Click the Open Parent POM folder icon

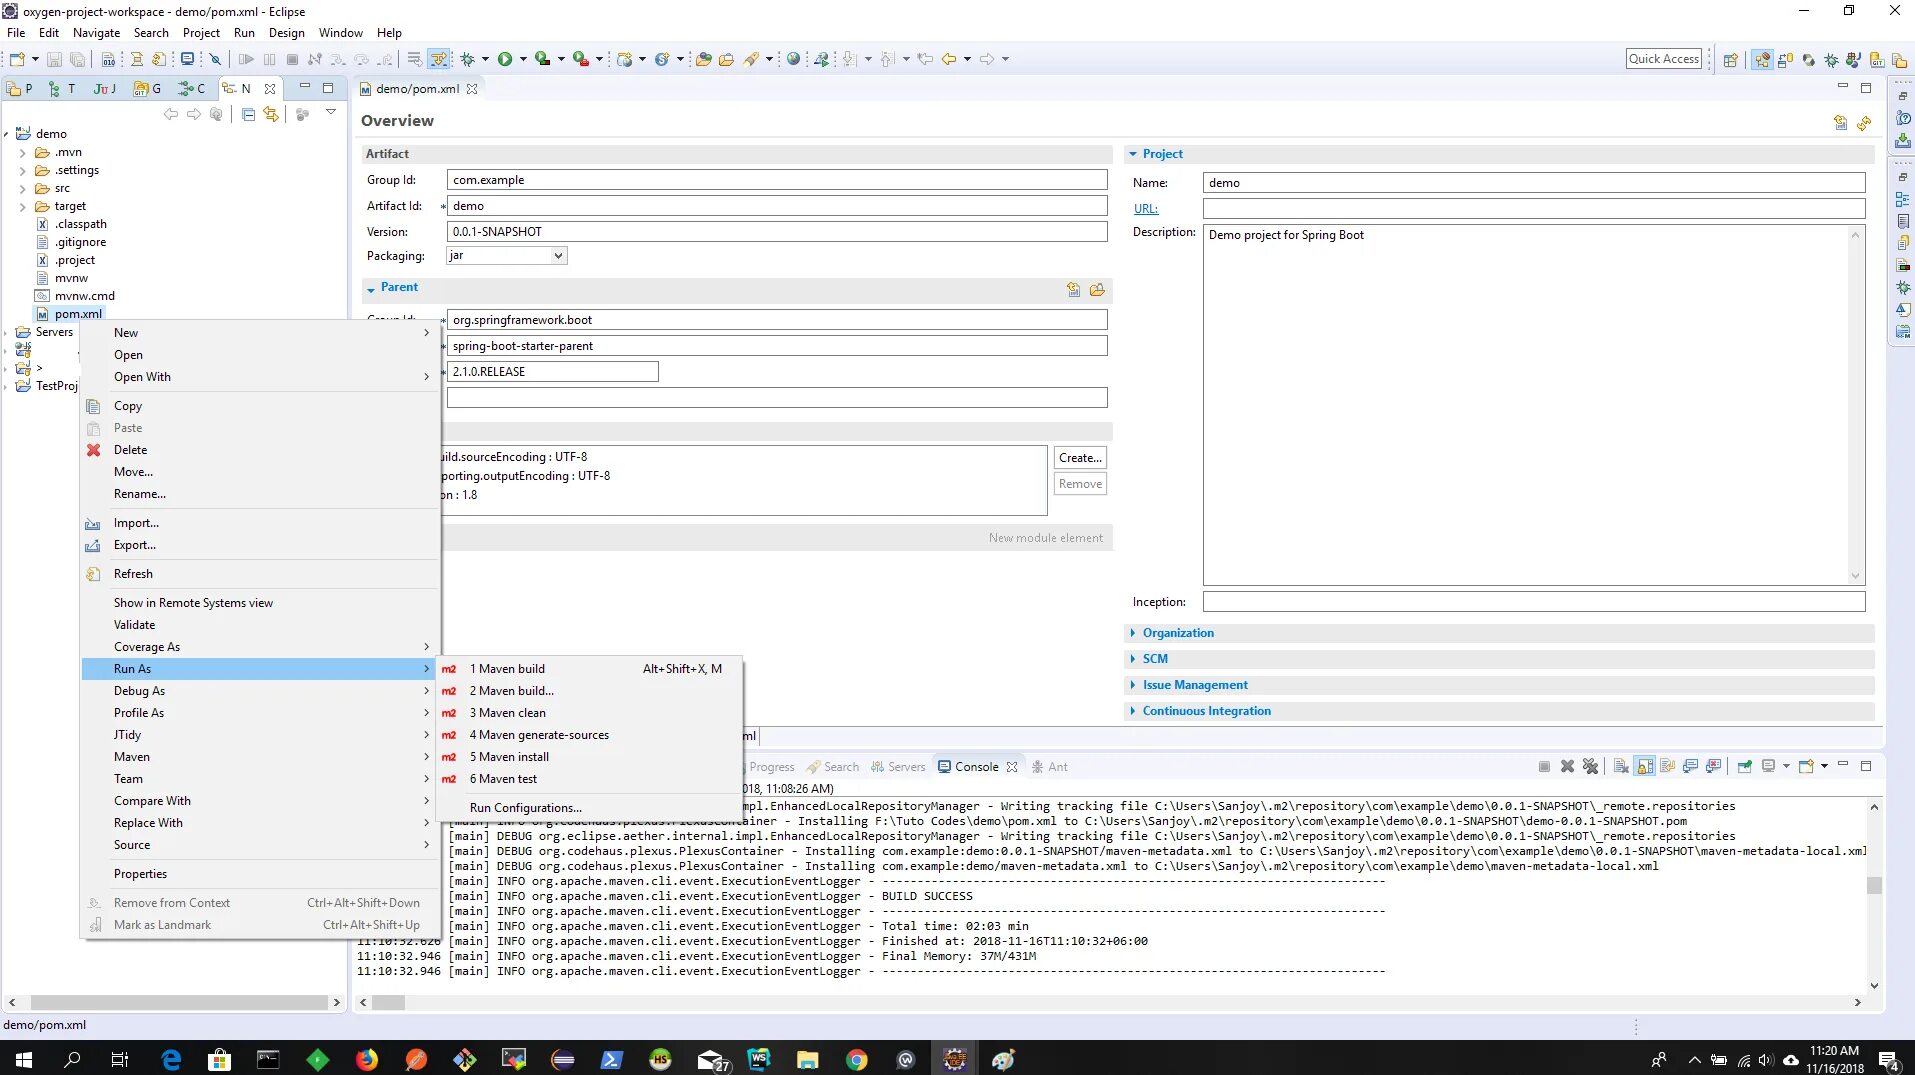pyautogui.click(x=1097, y=289)
